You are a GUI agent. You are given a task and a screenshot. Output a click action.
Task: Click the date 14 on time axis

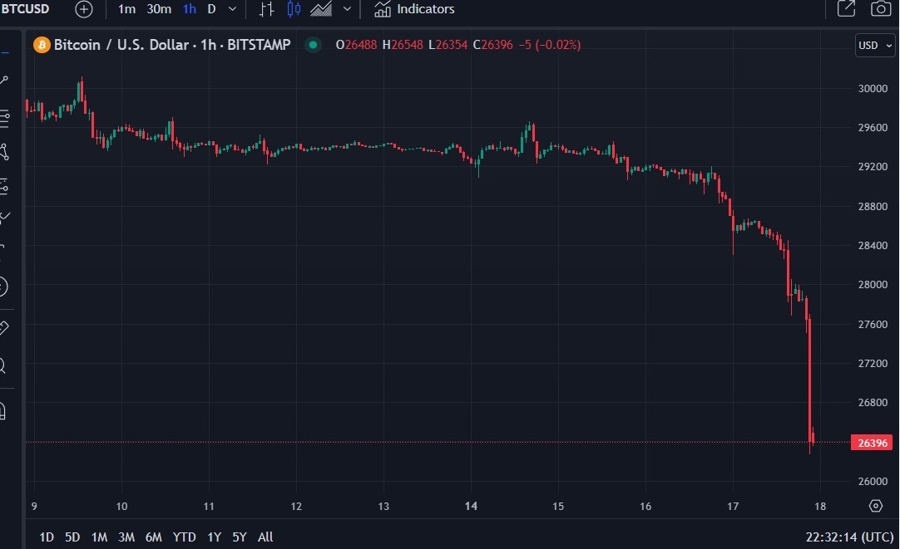click(x=471, y=506)
